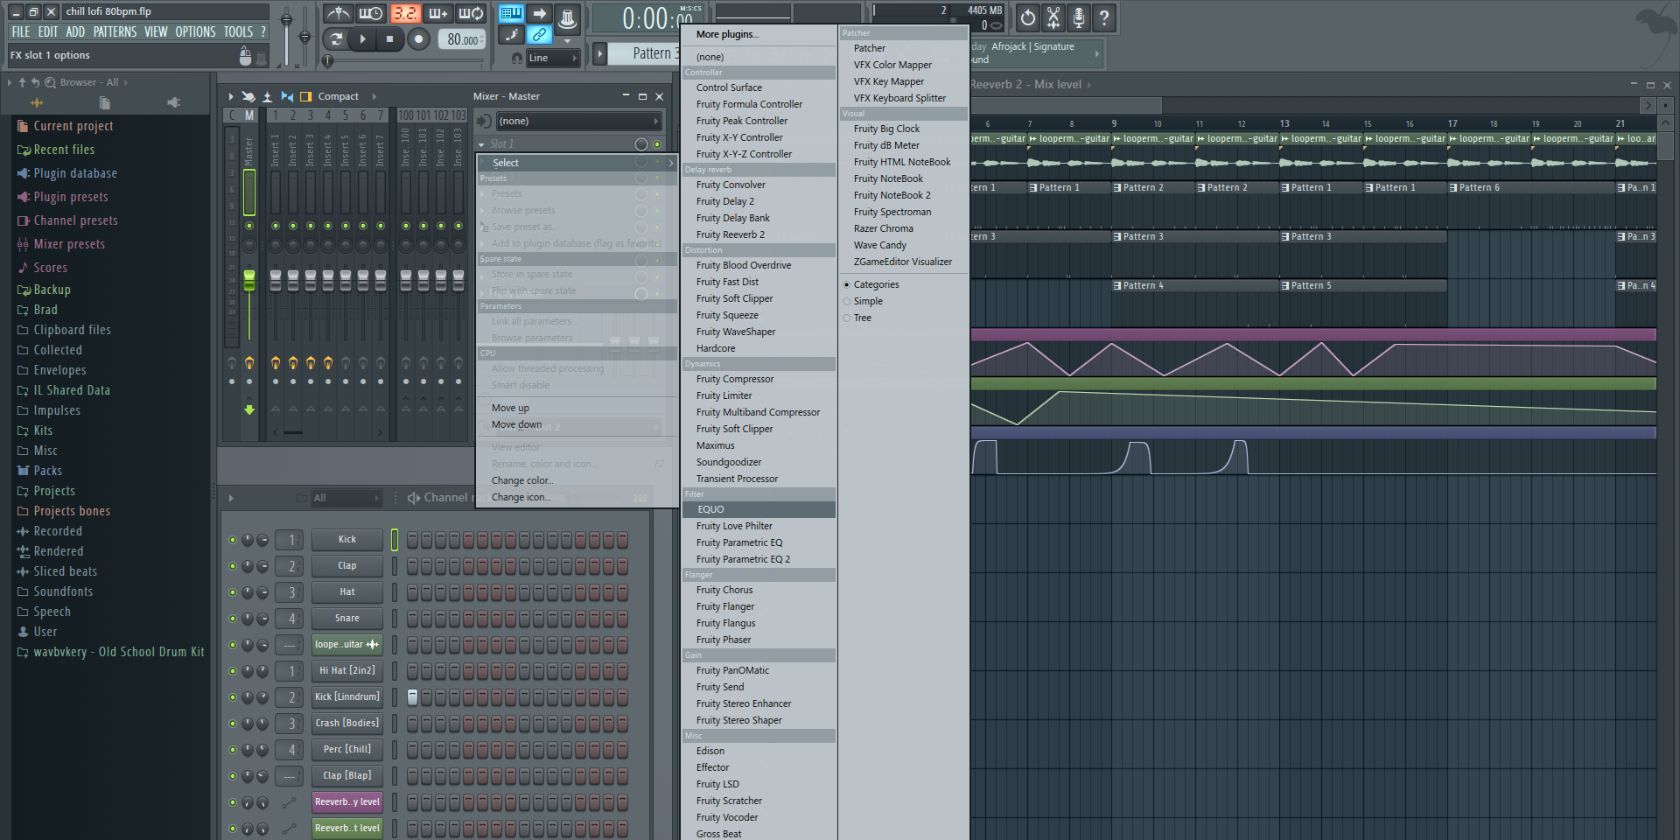The width and height of the screenshot is (1680, 840).
Task: Toggle loop recording icon
Action: (x=471, y=13)
